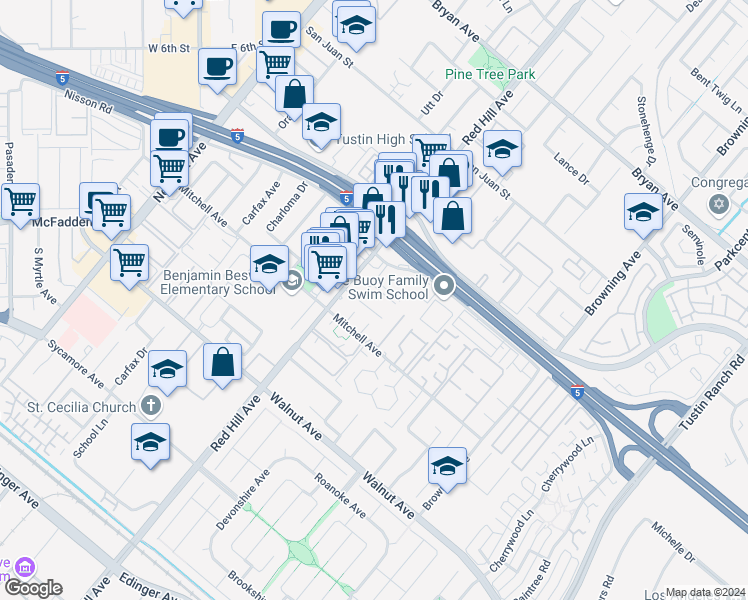
Task: Click the coffee cup marker near E 6th St
Action: [281, 30]
